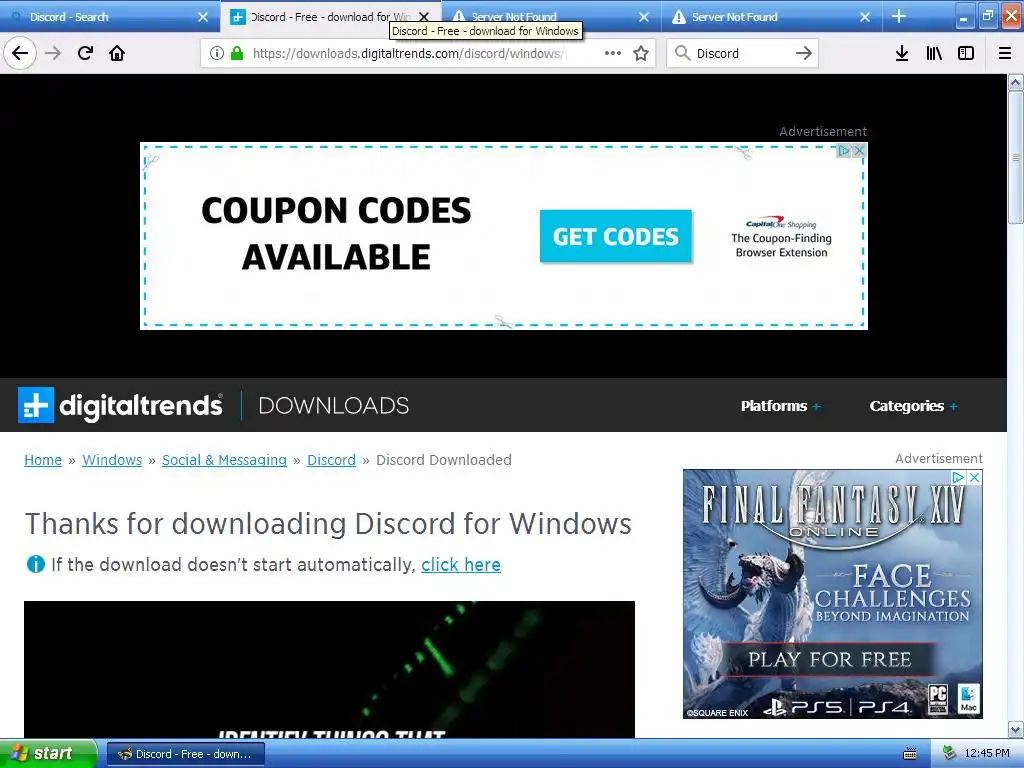The height and width of the screenshot is (768, 1024).
Task: Expand the Categories menu
Action: tap(914, 406)
